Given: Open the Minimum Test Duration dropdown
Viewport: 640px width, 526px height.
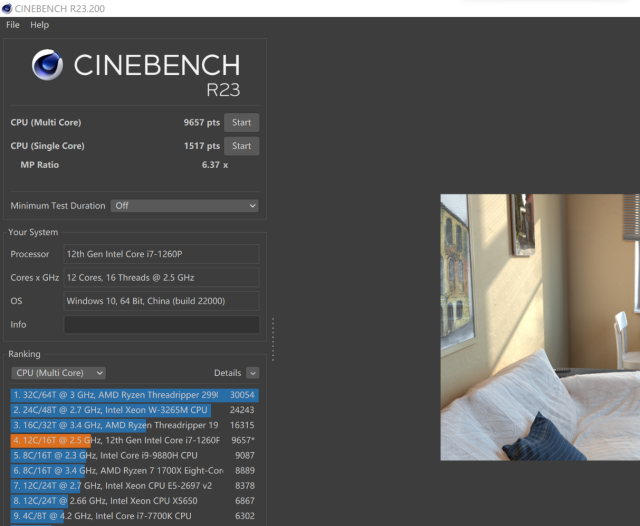Looking at the screenshot, I should coord(185,206).
